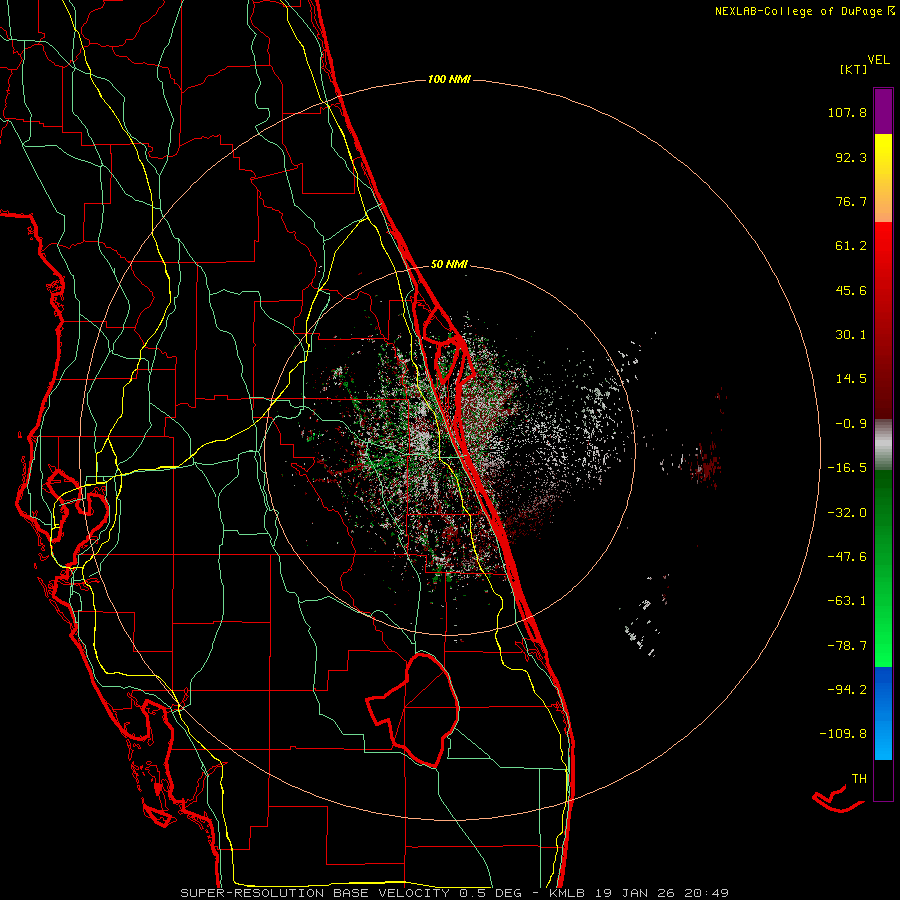Click the [KT] units label

(x=853, y=69)
